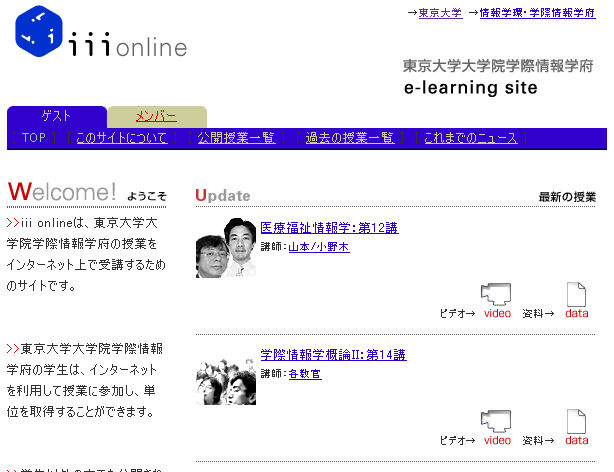This screenshot has height=472, width=614.
Task: Click lecturer link 各教官
Action: pyautogui.click(x=305, y=374)
